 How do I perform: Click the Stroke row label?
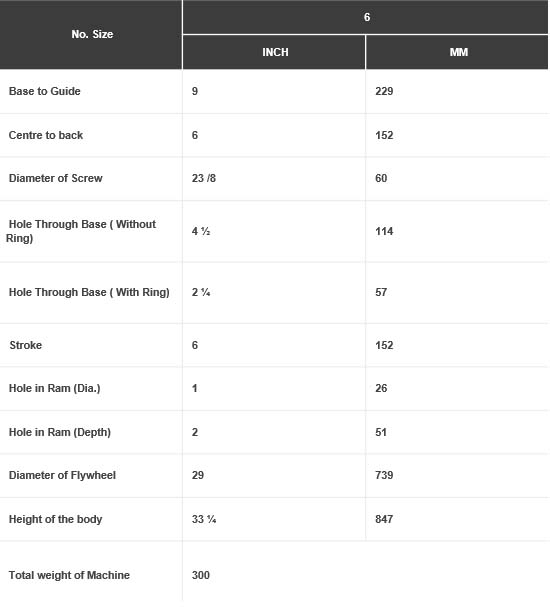pos(26,345)
